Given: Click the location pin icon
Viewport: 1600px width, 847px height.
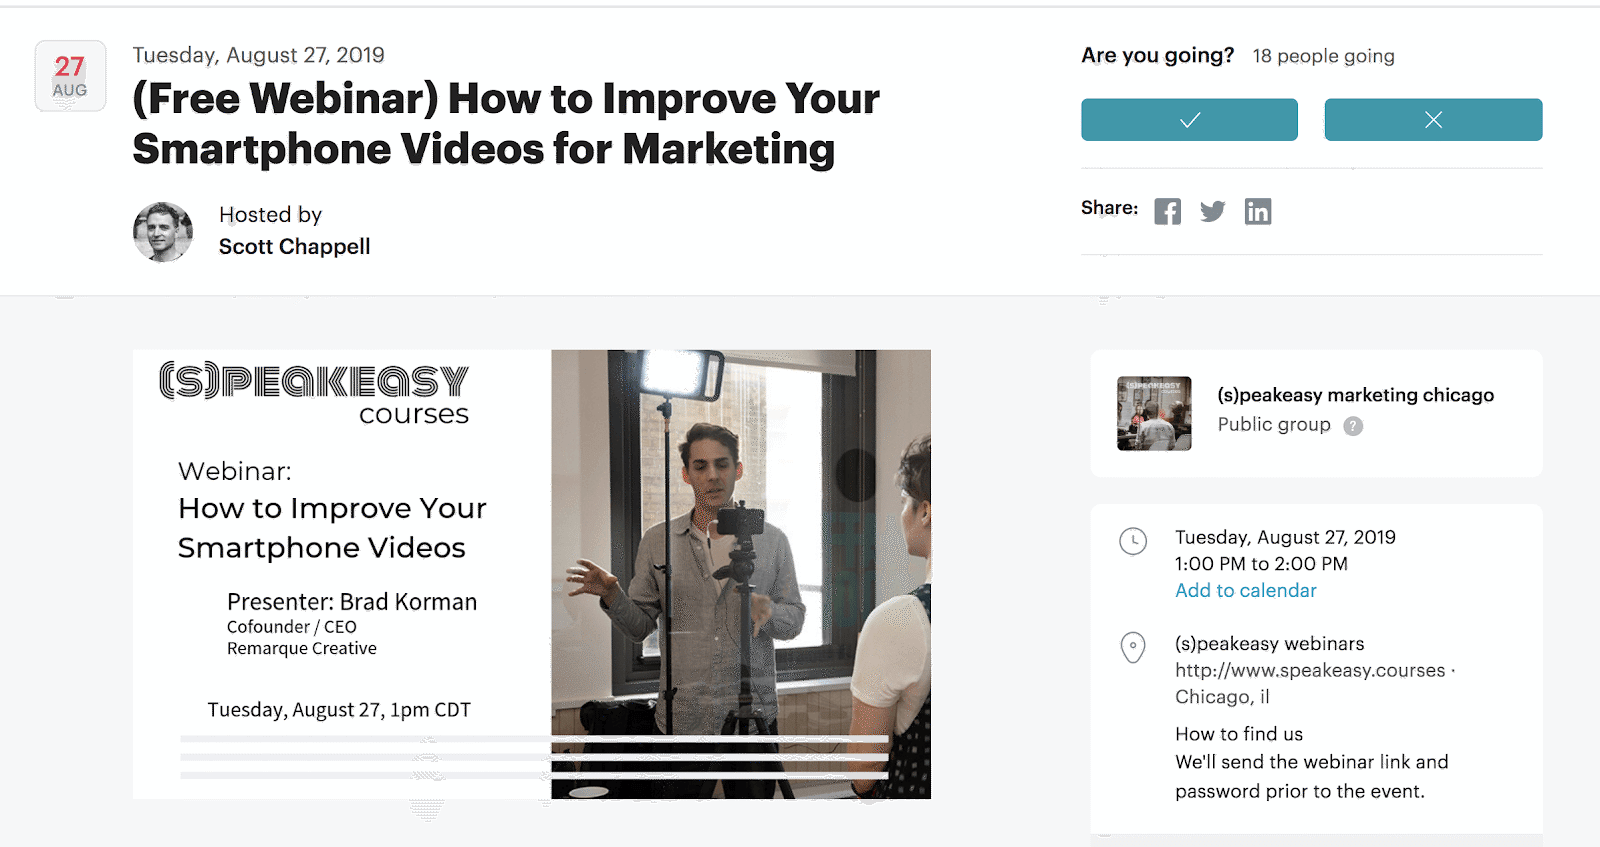Looking at the screenshot, I should (x=1133, y=647).
